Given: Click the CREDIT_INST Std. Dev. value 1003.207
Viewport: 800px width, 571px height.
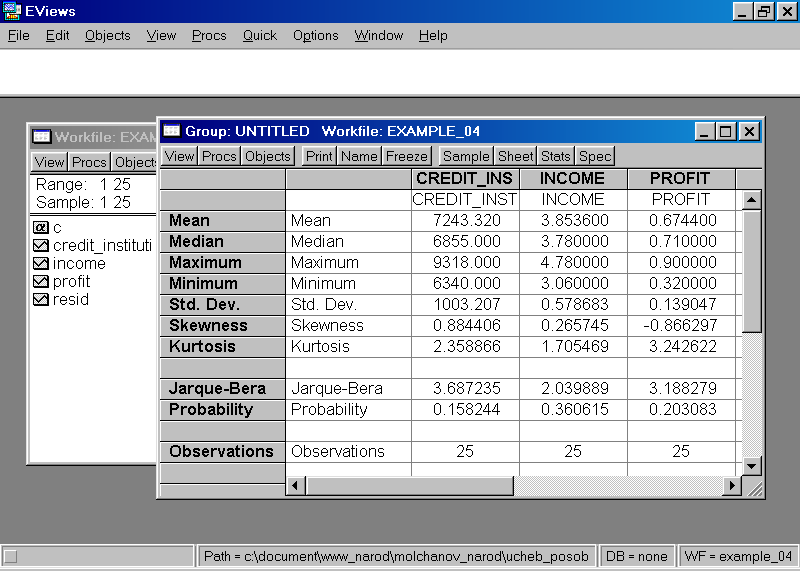Looking at the screenshot, I should pos(466,304).
